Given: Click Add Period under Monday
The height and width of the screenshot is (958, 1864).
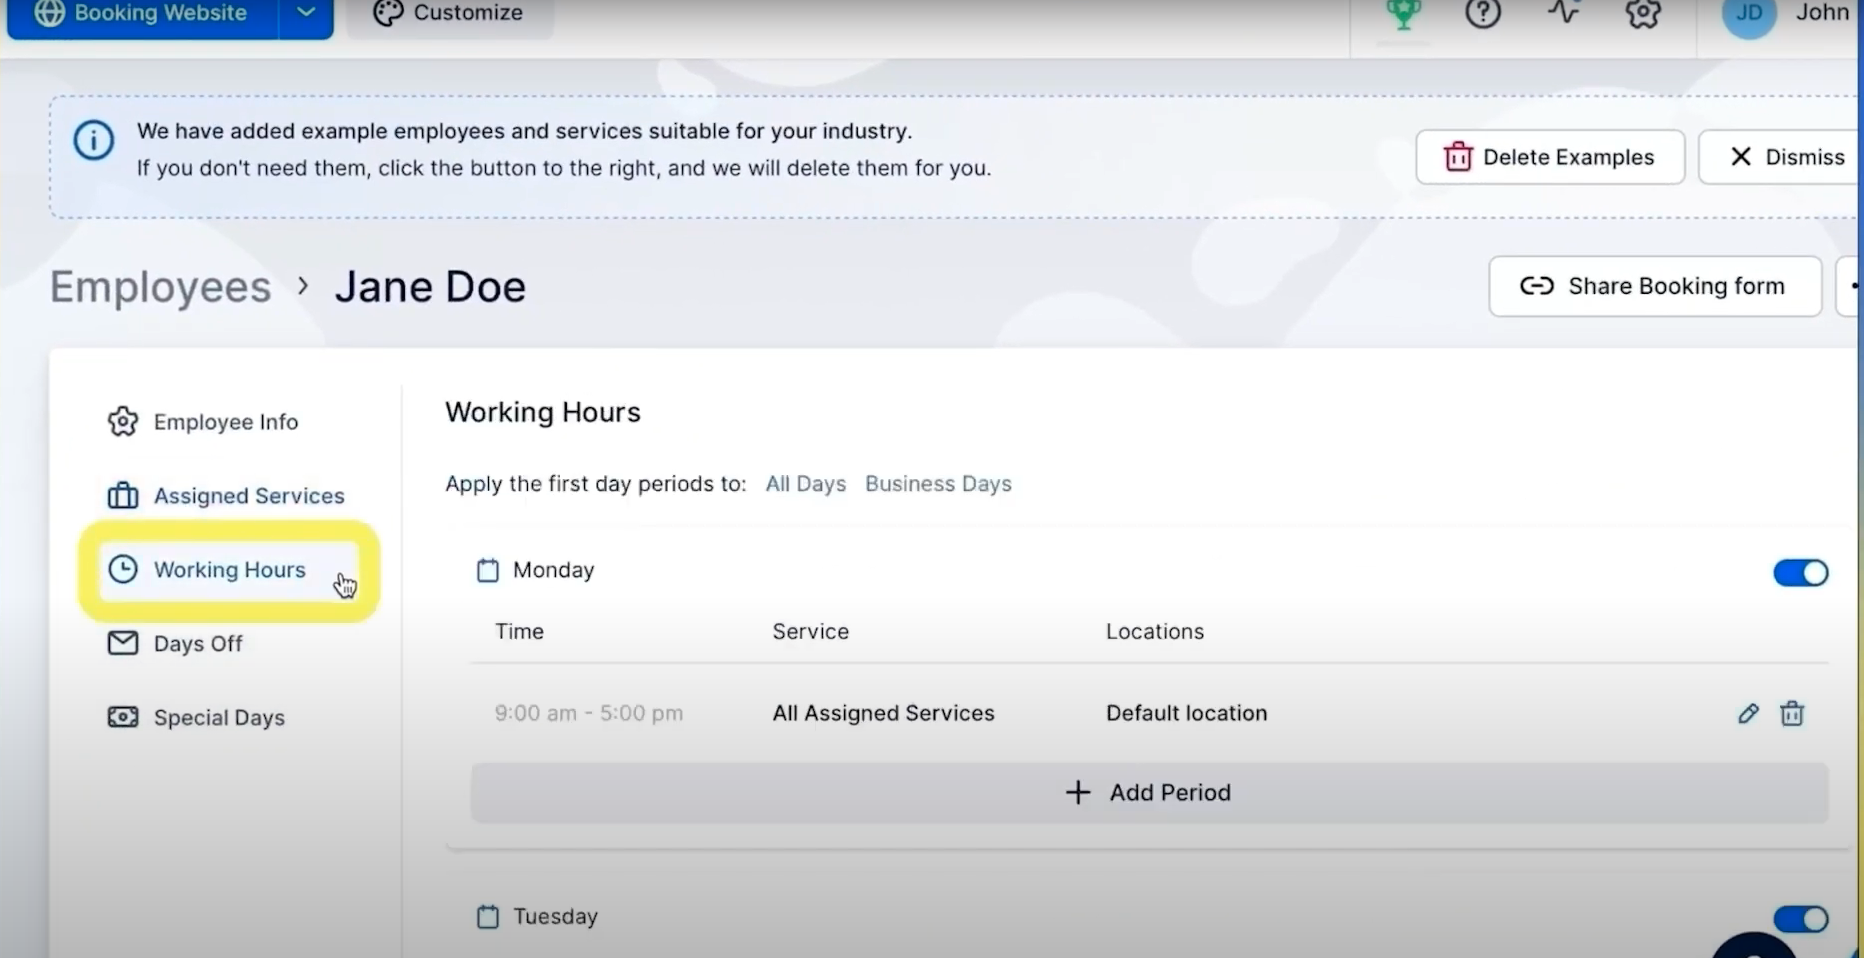Looking at the screenshot, I should click(1147, 792).
